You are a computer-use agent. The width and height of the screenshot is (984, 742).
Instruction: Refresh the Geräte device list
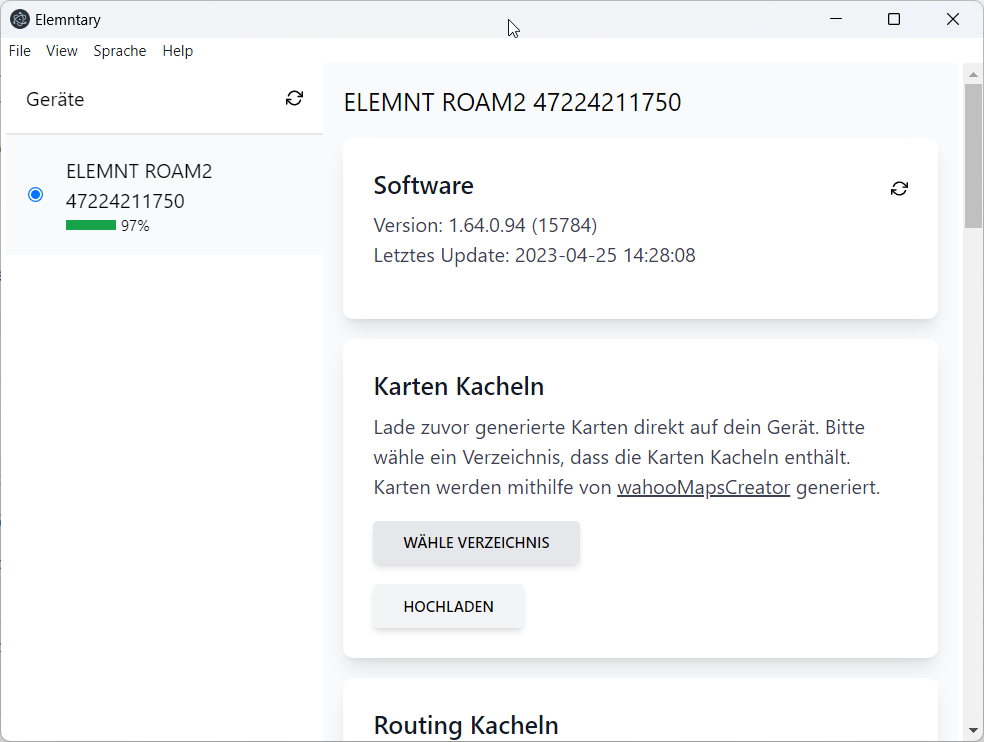(294, 99)
